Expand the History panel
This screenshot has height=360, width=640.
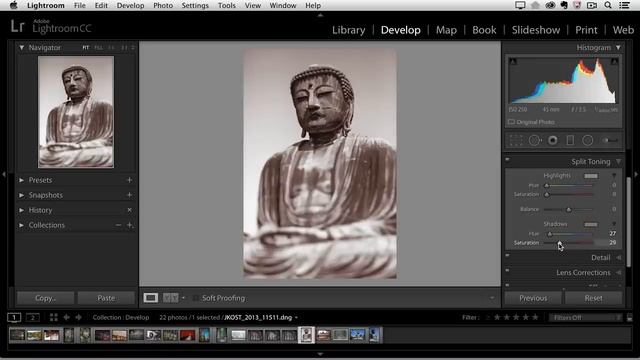(22, 210)
